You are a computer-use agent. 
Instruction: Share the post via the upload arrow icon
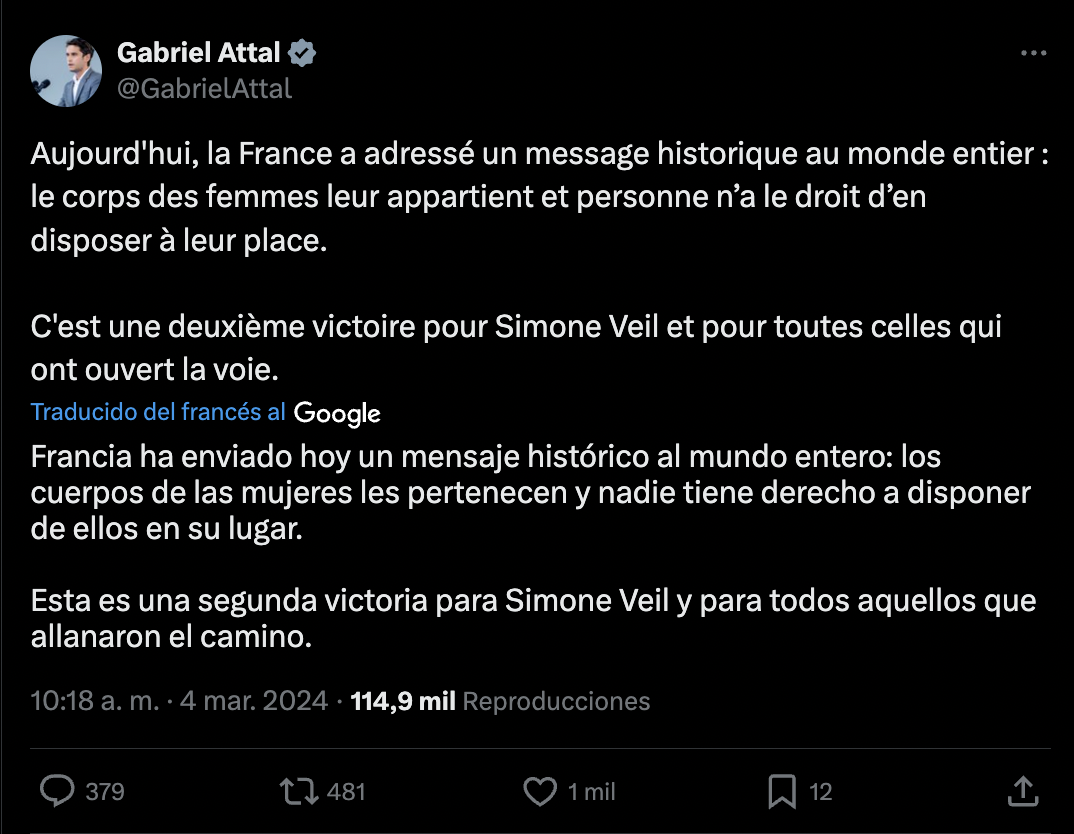[1023, 792]
